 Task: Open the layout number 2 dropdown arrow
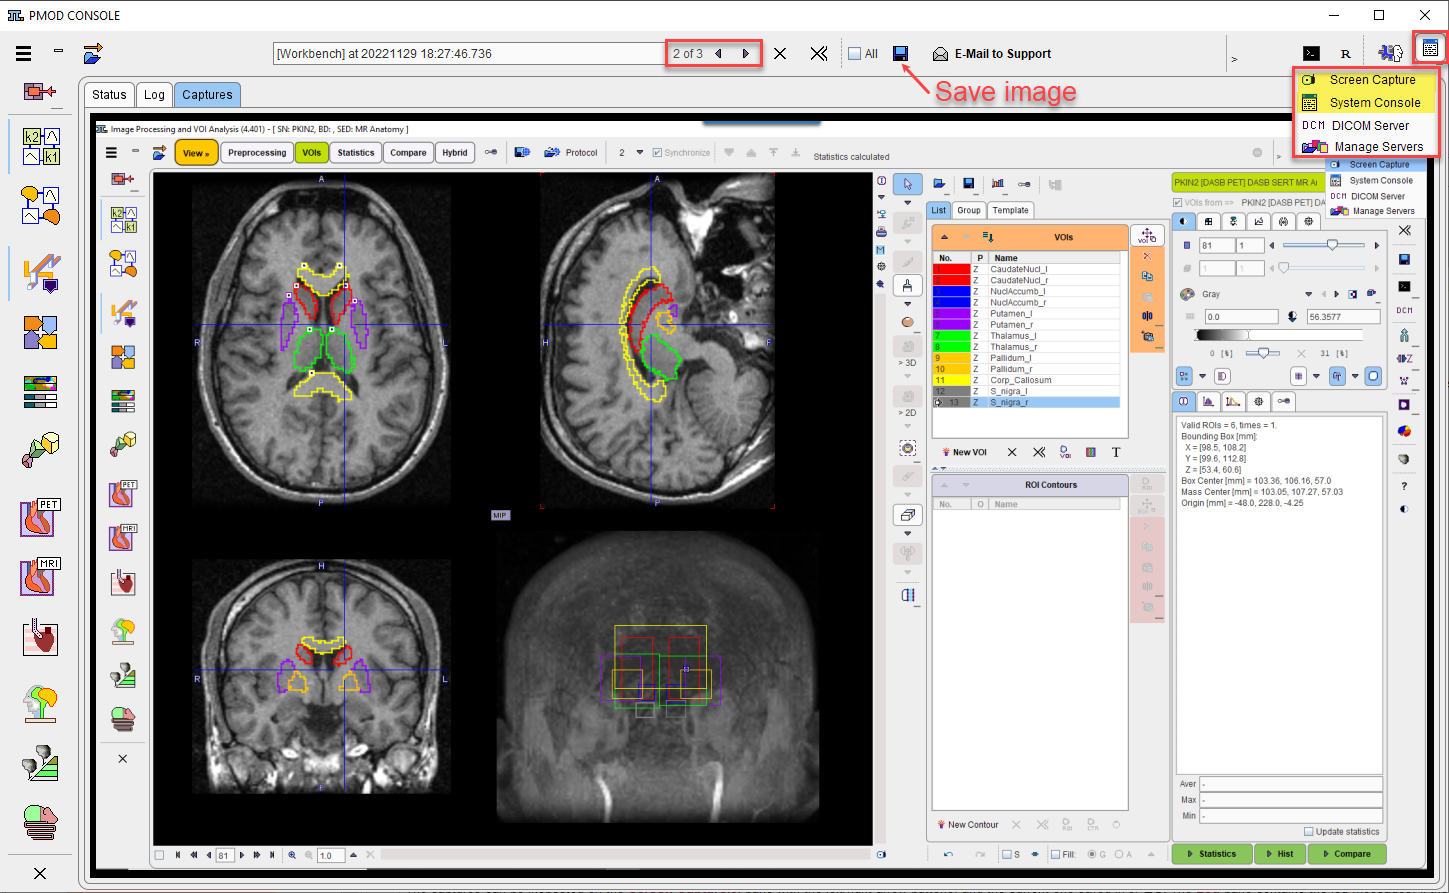[x=640, y=153]
